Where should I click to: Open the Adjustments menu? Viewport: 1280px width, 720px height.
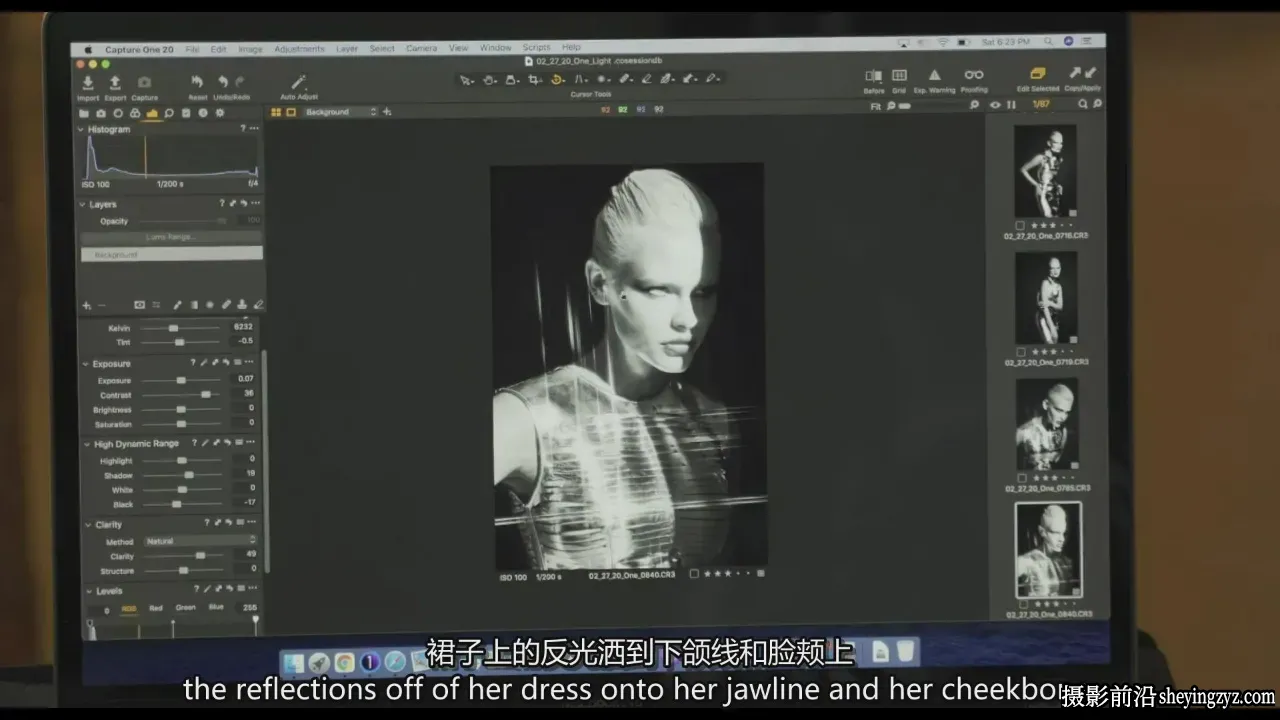(299, 49)
